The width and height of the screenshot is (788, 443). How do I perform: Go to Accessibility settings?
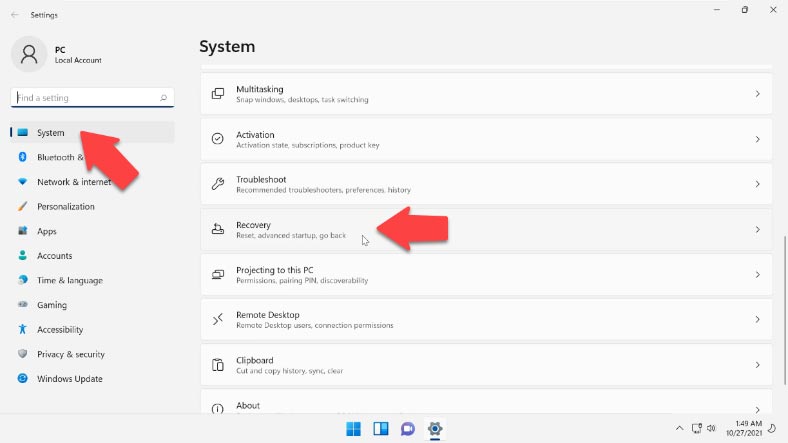pyautogui.click(x=92, y=329)
